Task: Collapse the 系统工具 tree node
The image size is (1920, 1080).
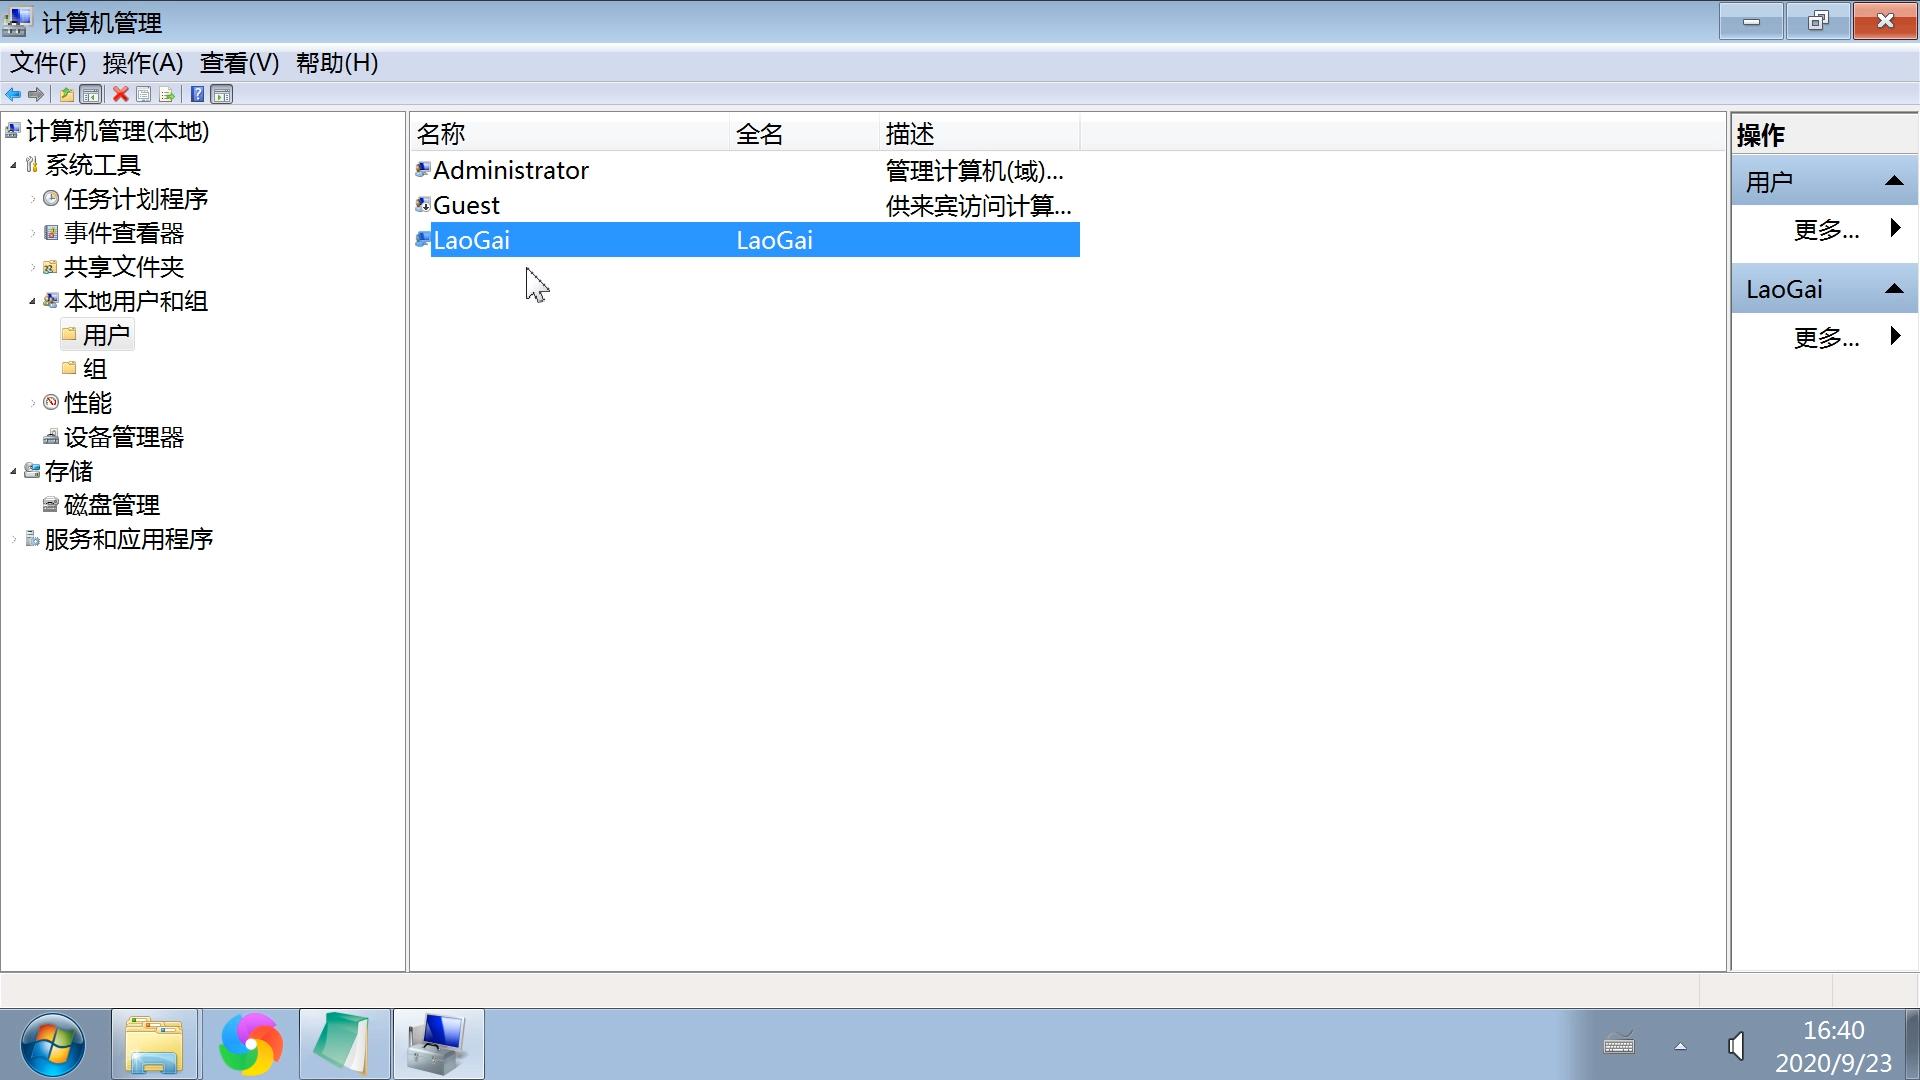Action: [x=13, y=165]
